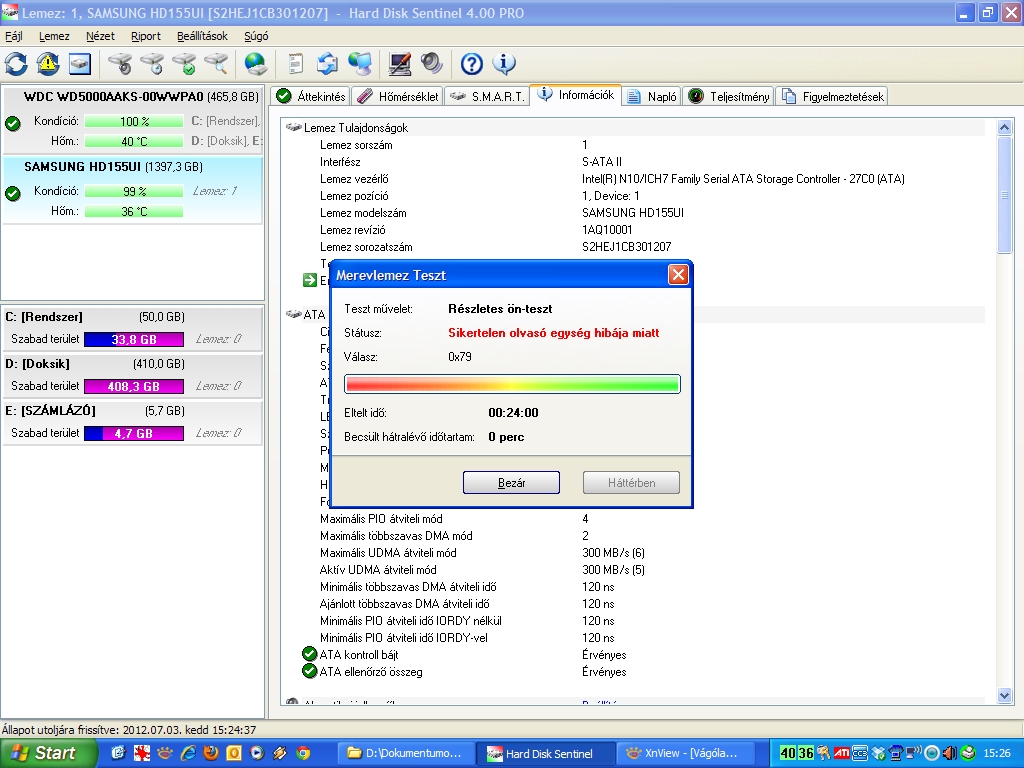Click the 'Maximális UDMA átviteli mód' row
This screenshot has width=1024, height=768.
click(x=483, y=552)
